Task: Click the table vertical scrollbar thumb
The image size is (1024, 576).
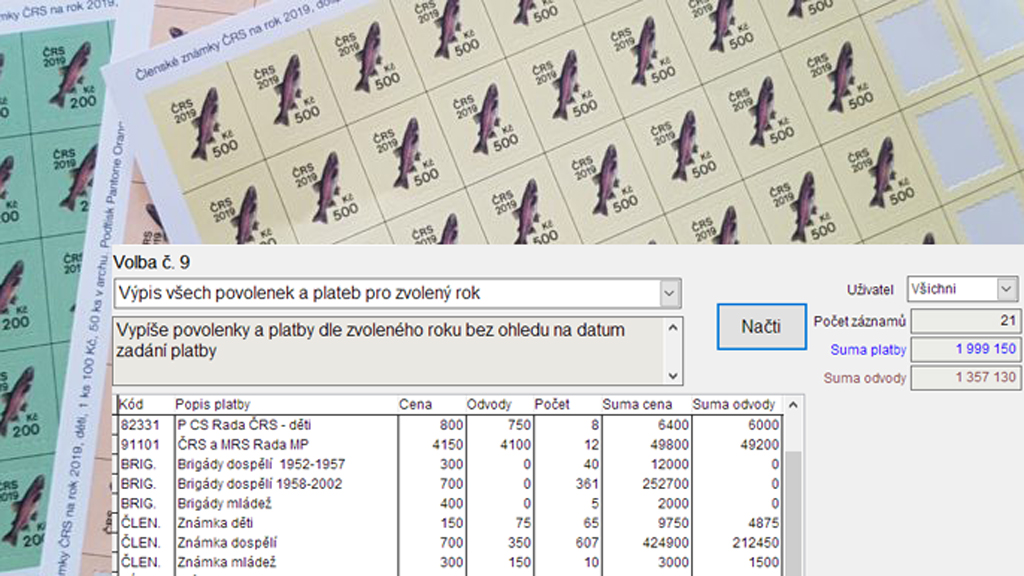Action: pos(793,513)
